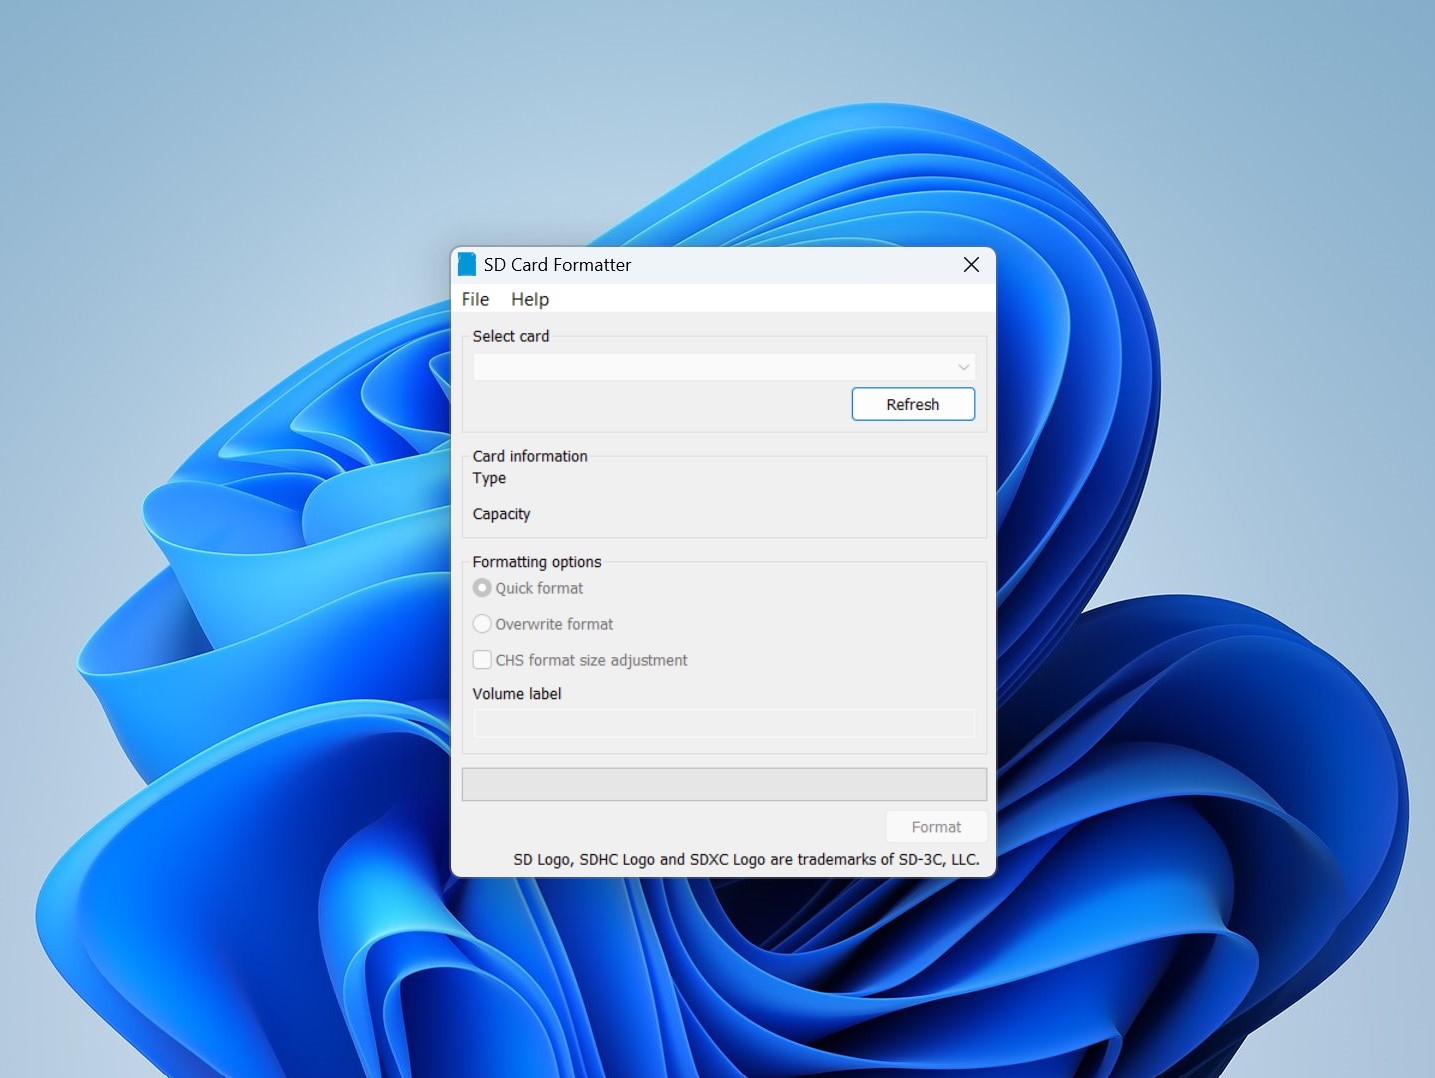Close the SD Card Formatter window

click(x=971, y=265)
